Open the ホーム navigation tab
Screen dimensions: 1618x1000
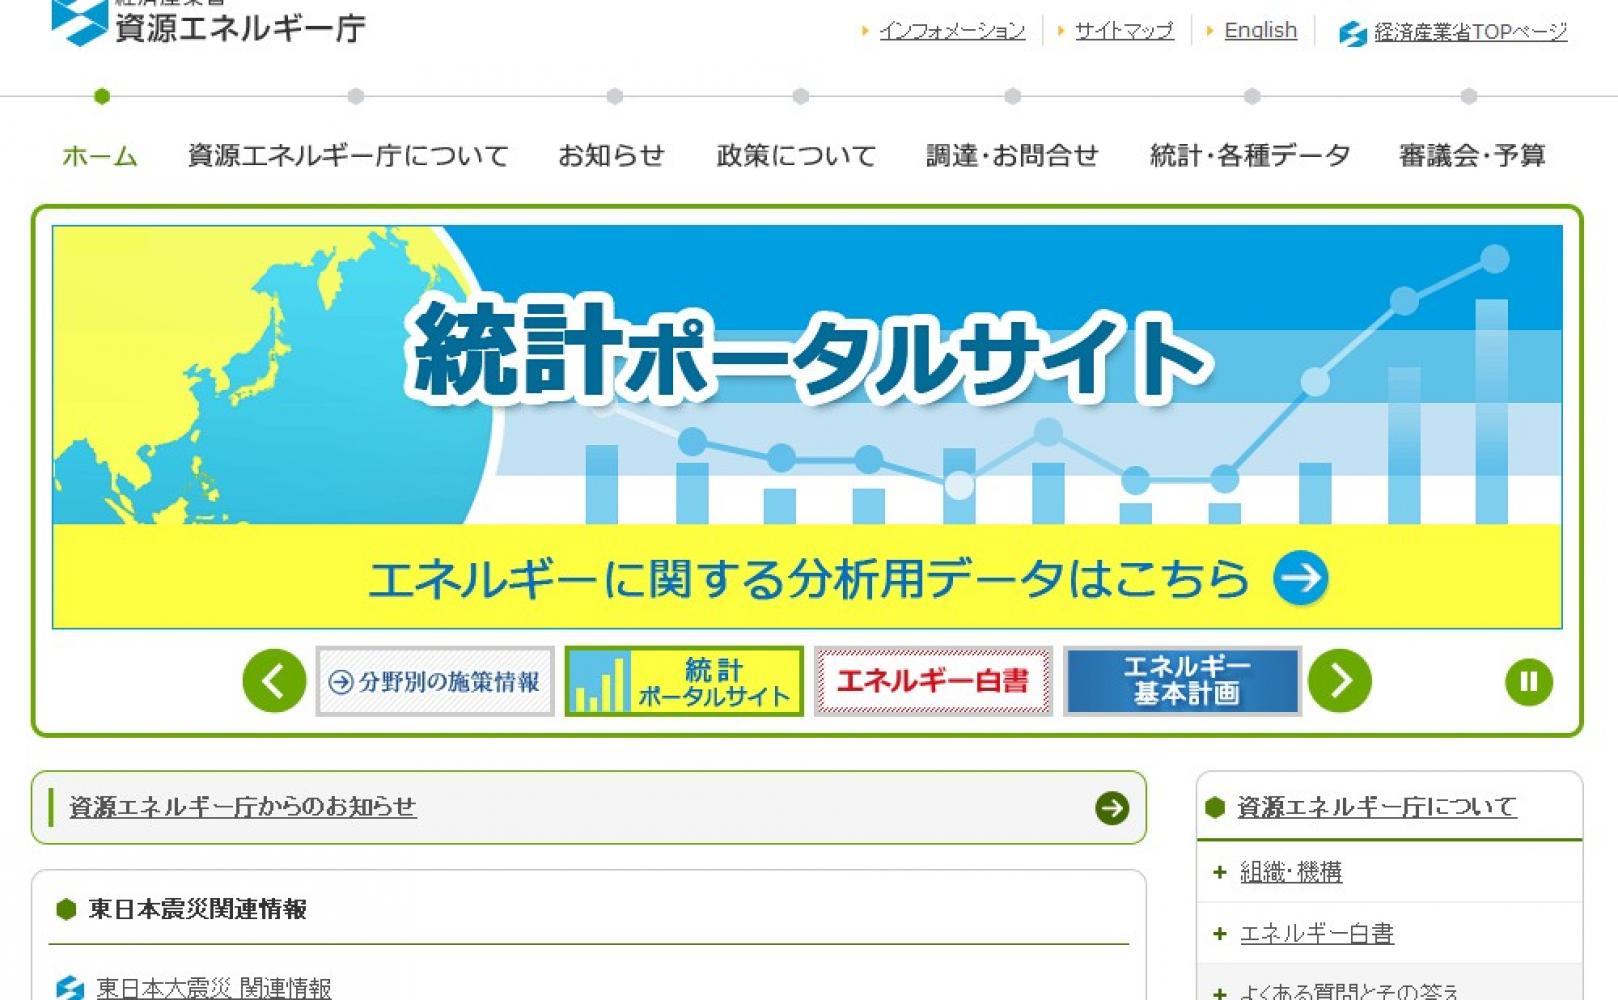click(x=100, y=156)
